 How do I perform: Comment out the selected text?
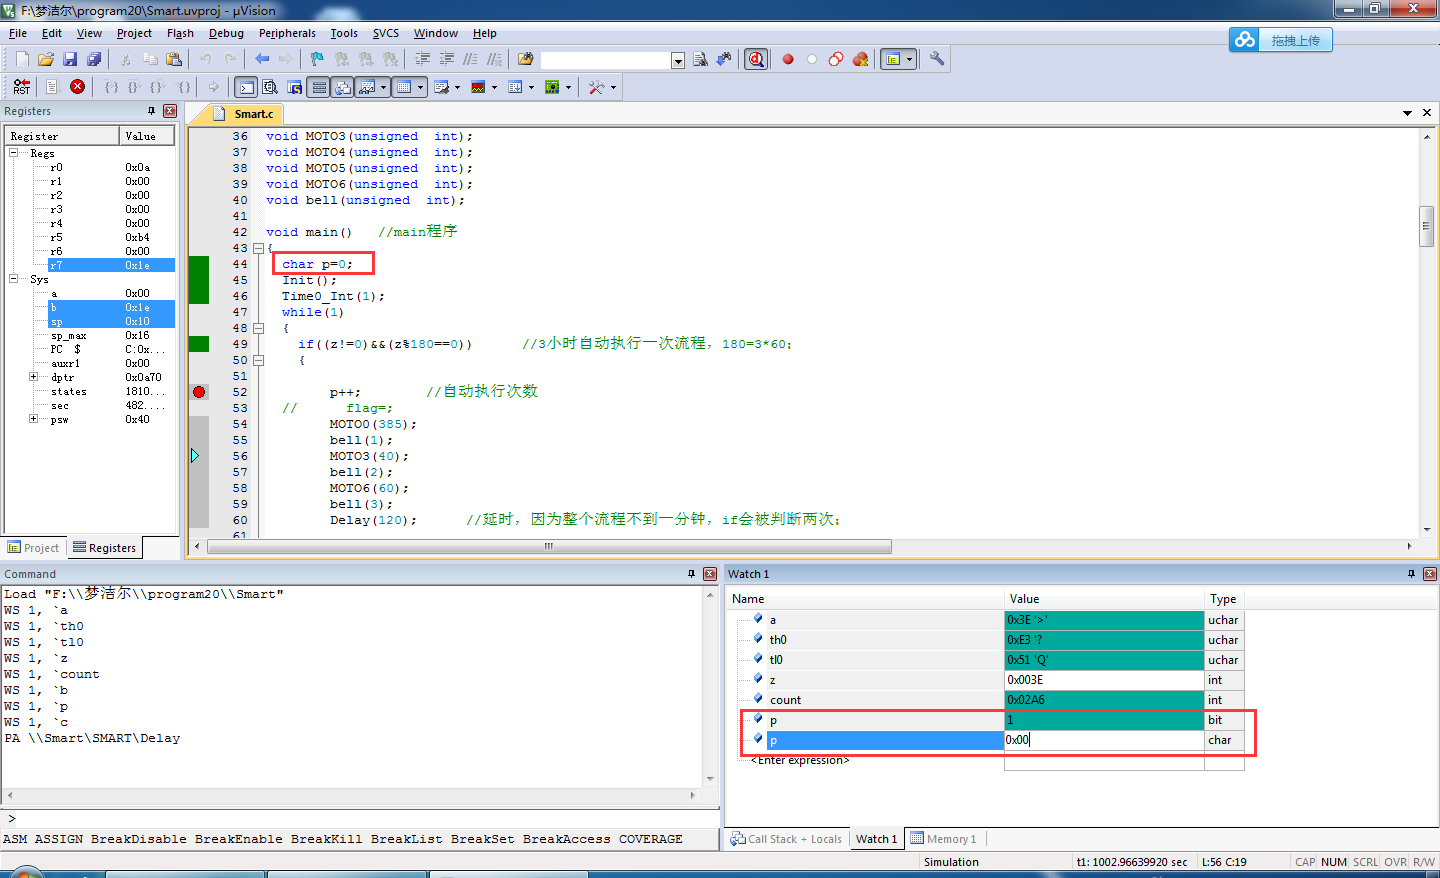[470, 60]
